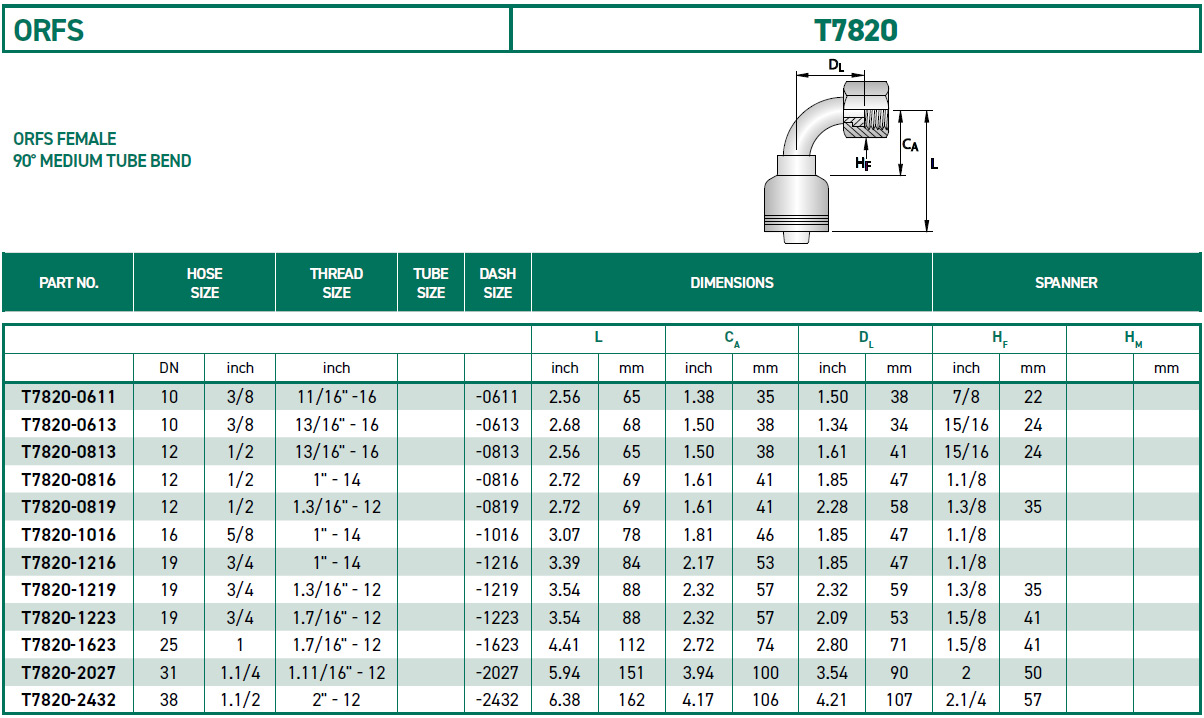1204x718 pixels.
Task: Click the DN sub-header
Action: (x=169, y=368)
